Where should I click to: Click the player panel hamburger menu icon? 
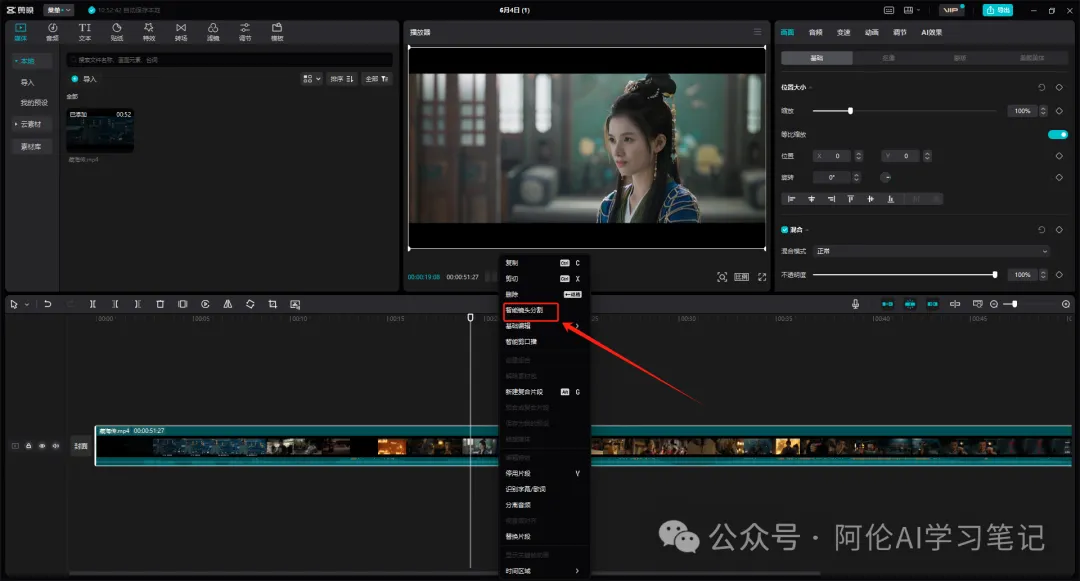(x=758, y=32)
